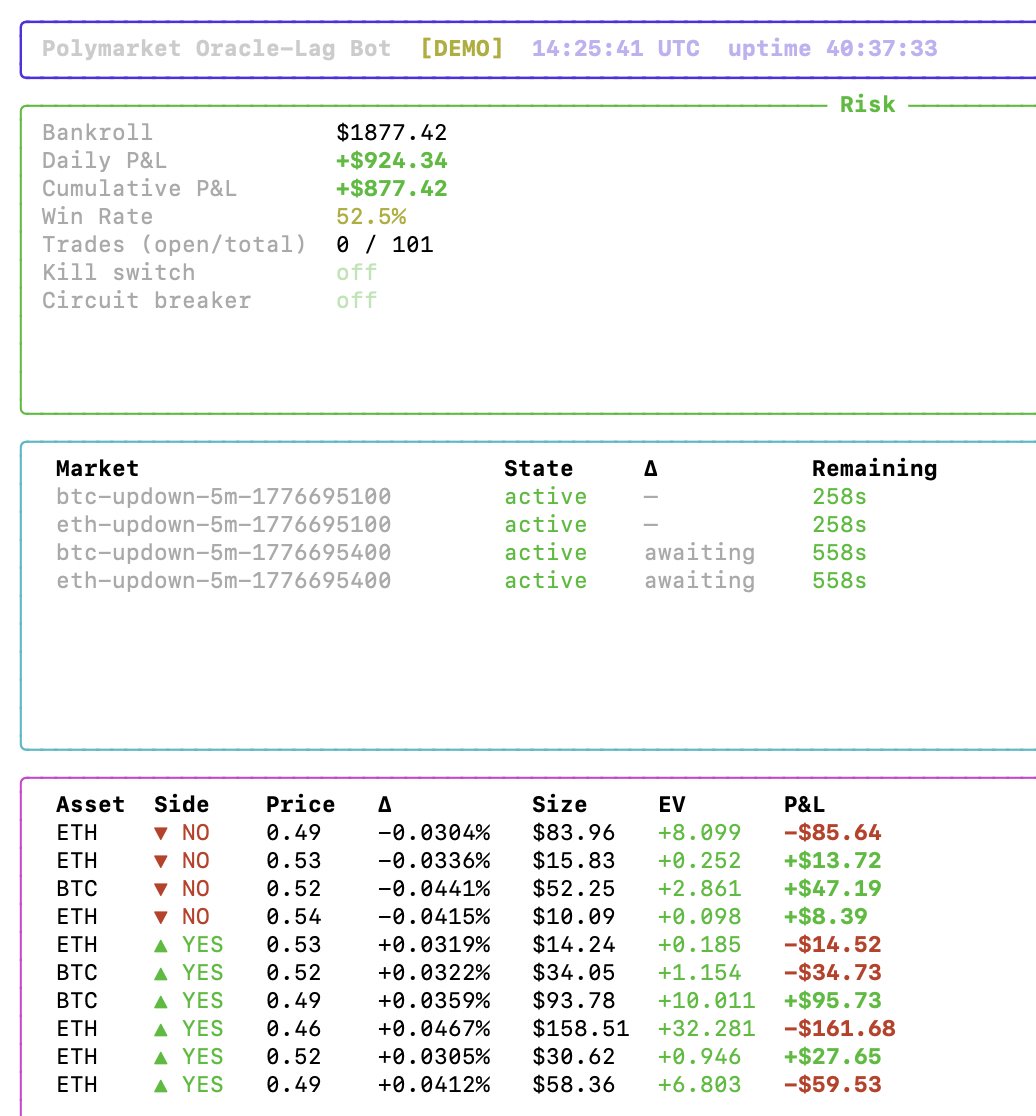Select the delta value +0.0467%
Viewport: 1036px width, 1116px height.
click(x=433, y=1028)
